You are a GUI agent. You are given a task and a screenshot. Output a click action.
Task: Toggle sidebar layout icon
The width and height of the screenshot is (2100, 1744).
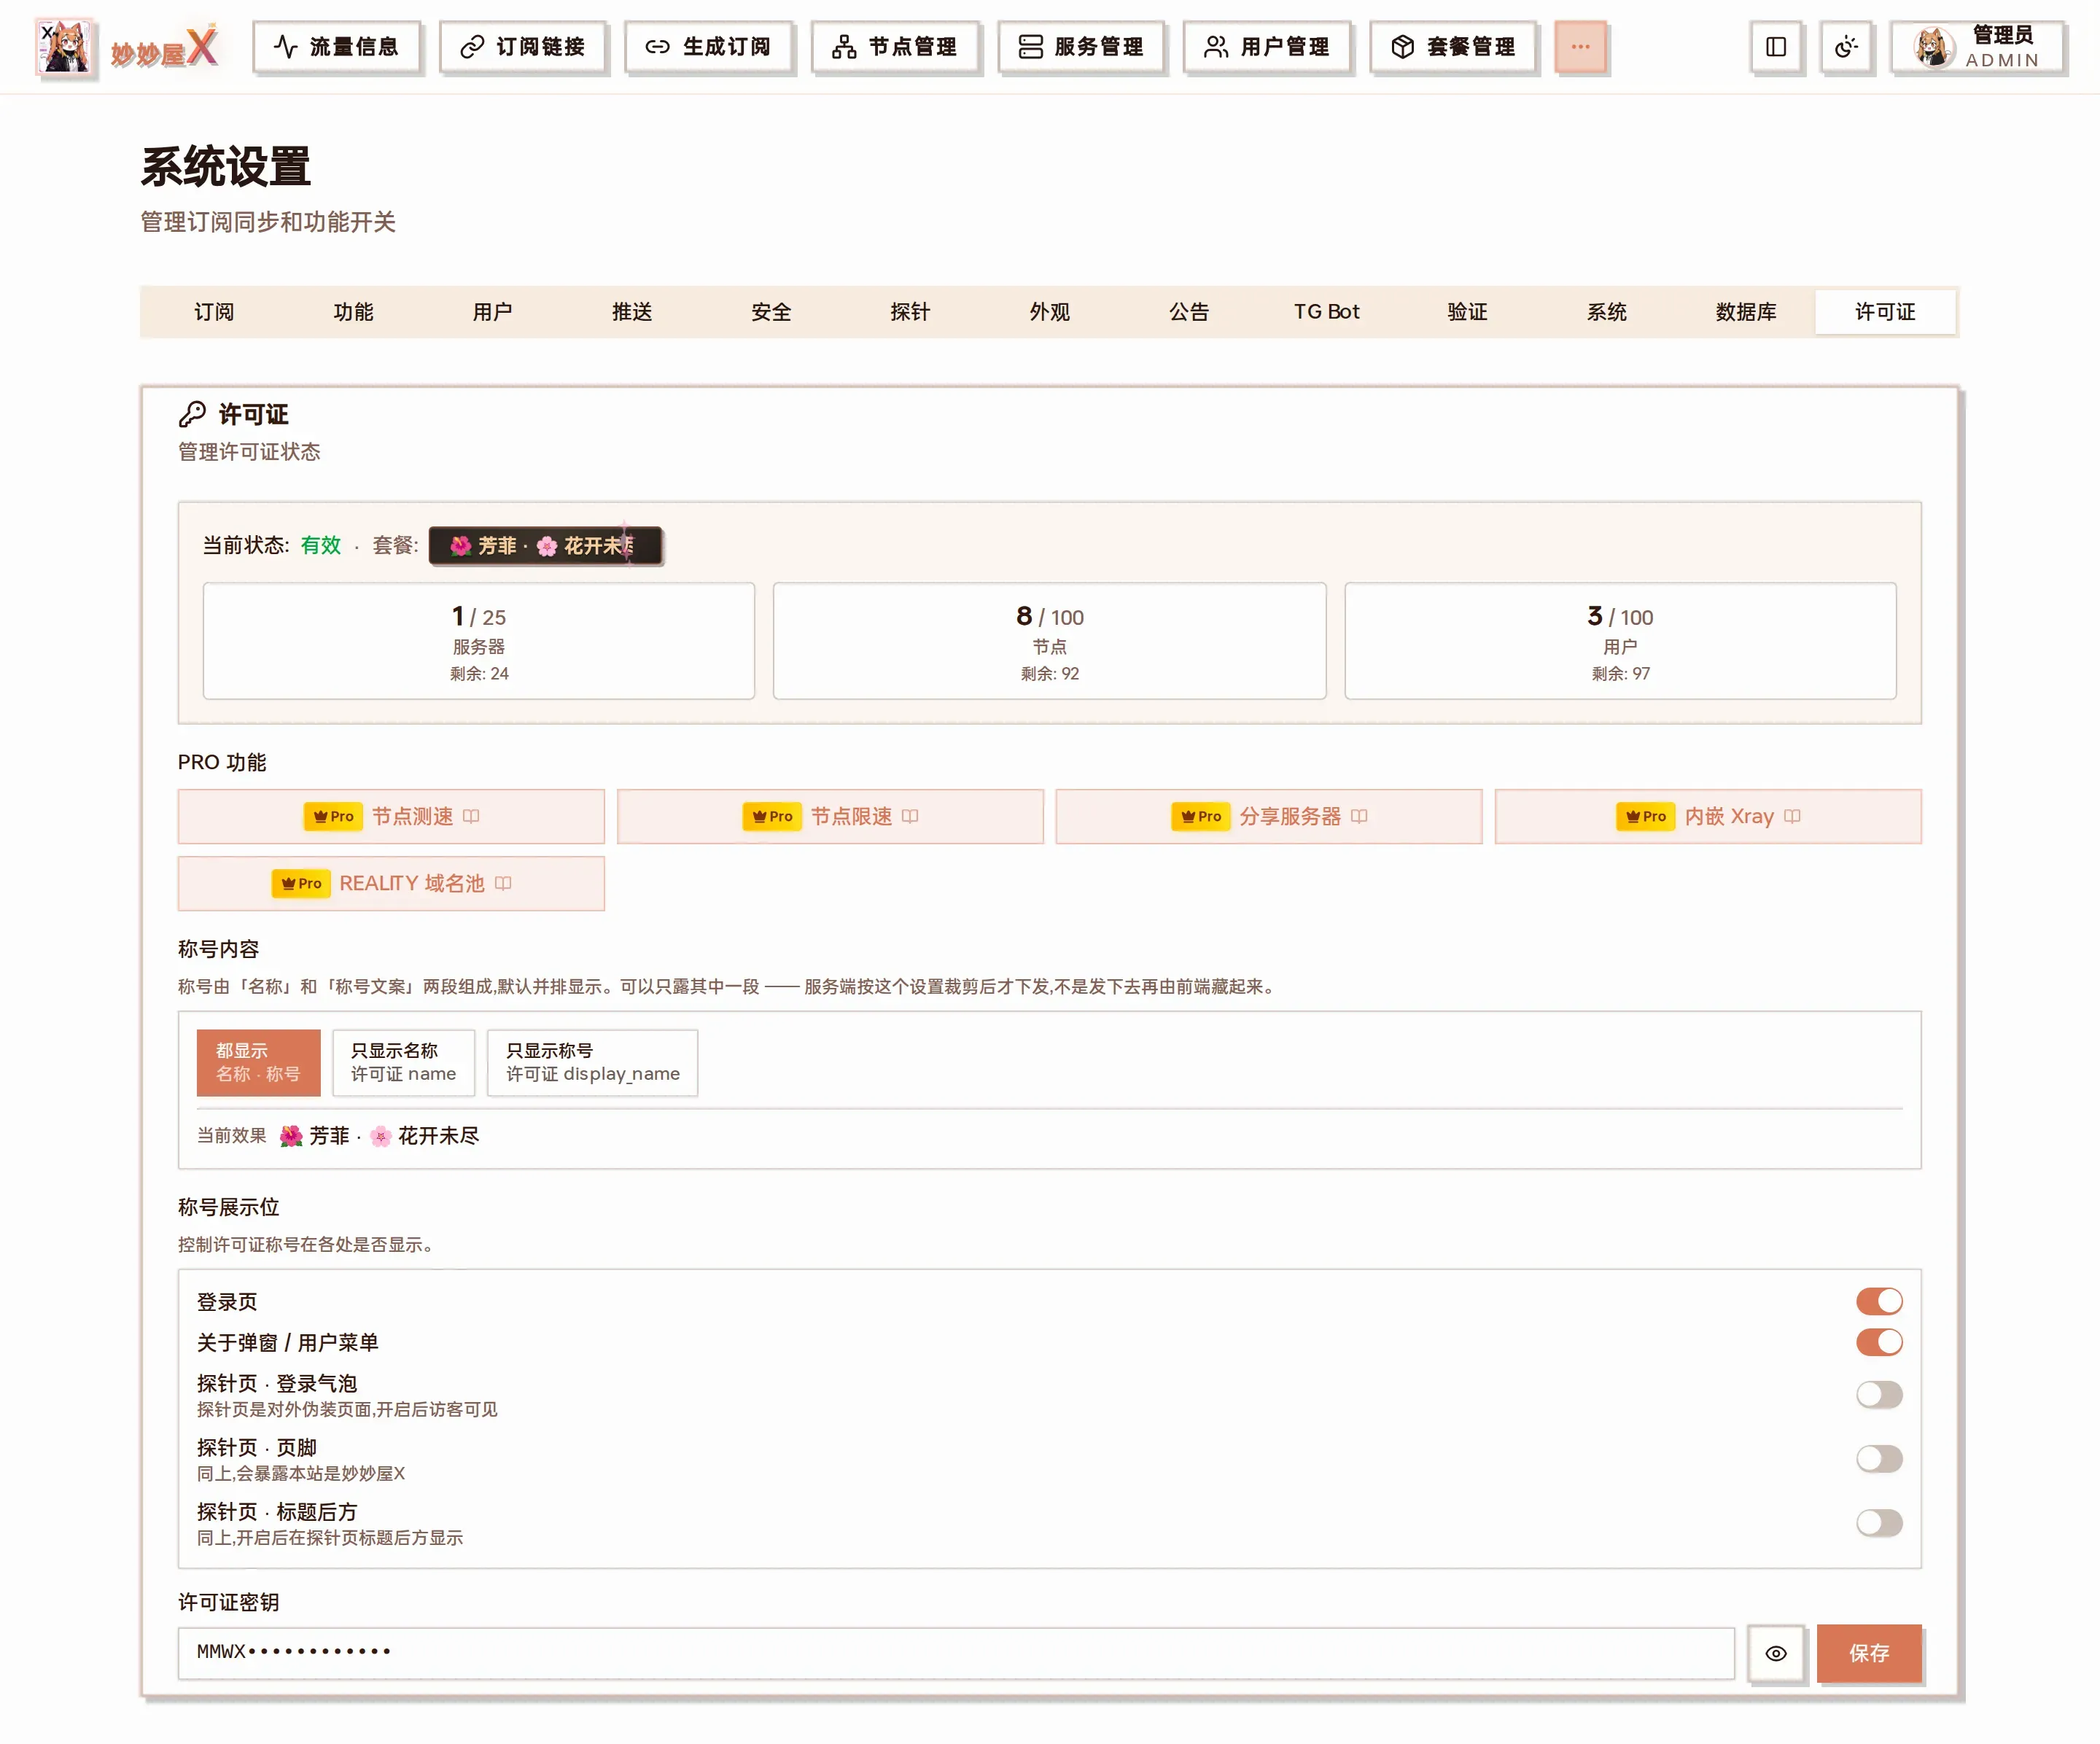[1776, 47]
